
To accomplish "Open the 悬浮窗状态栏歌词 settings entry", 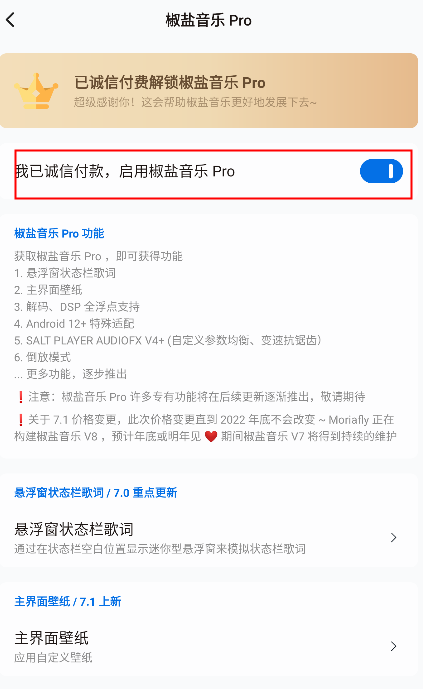I will 209,538.
